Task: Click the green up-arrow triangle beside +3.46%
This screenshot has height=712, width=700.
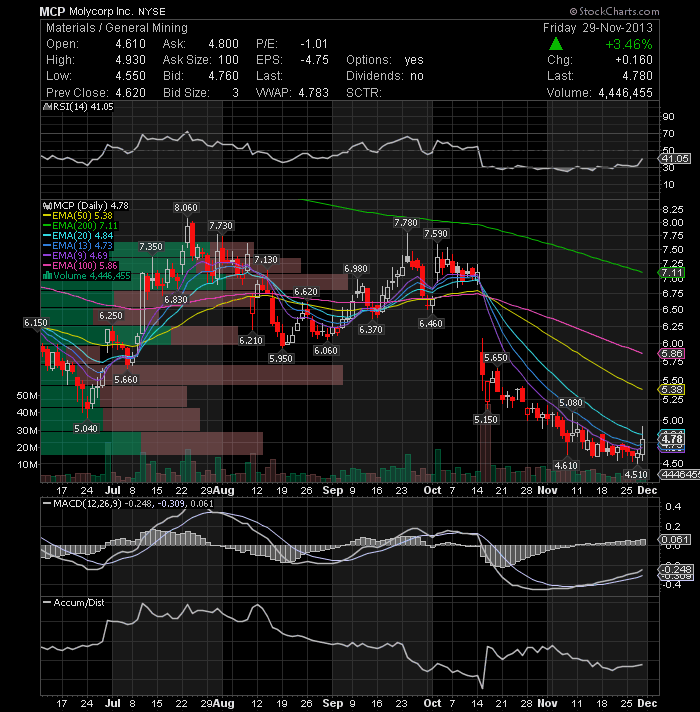Action: click(556, 44)
